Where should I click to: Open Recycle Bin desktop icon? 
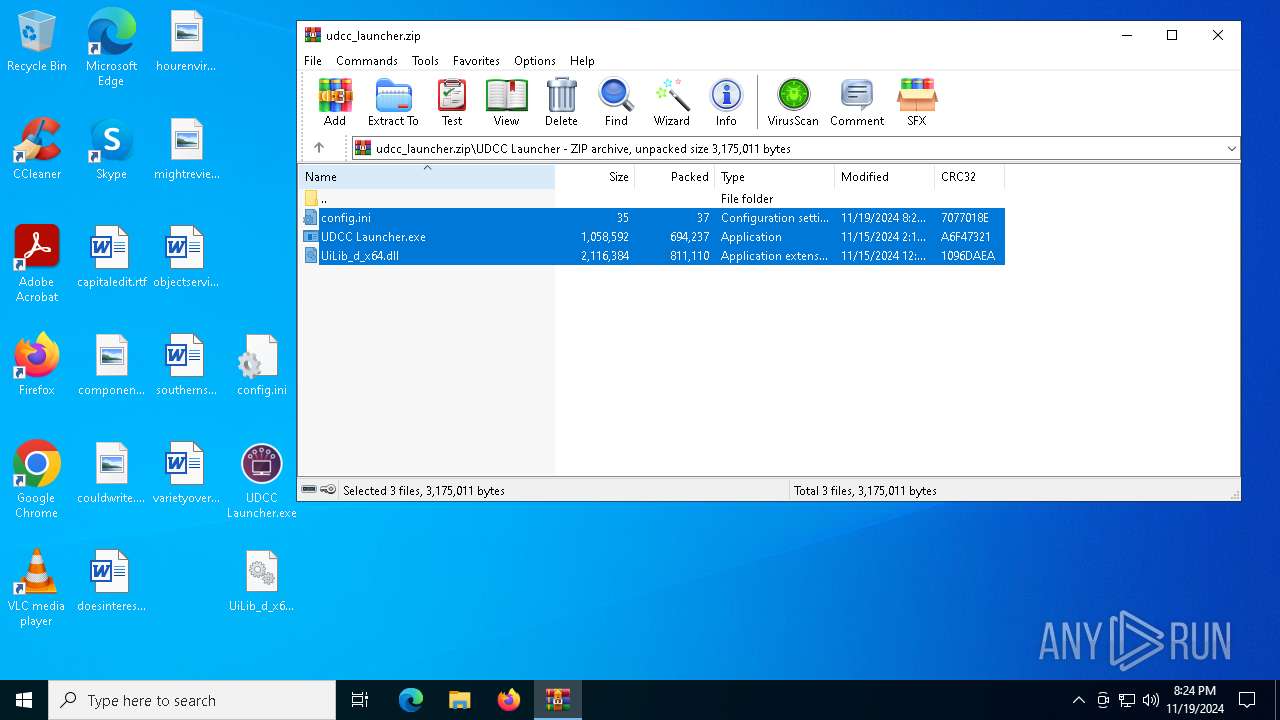click(x=37, y=42)
